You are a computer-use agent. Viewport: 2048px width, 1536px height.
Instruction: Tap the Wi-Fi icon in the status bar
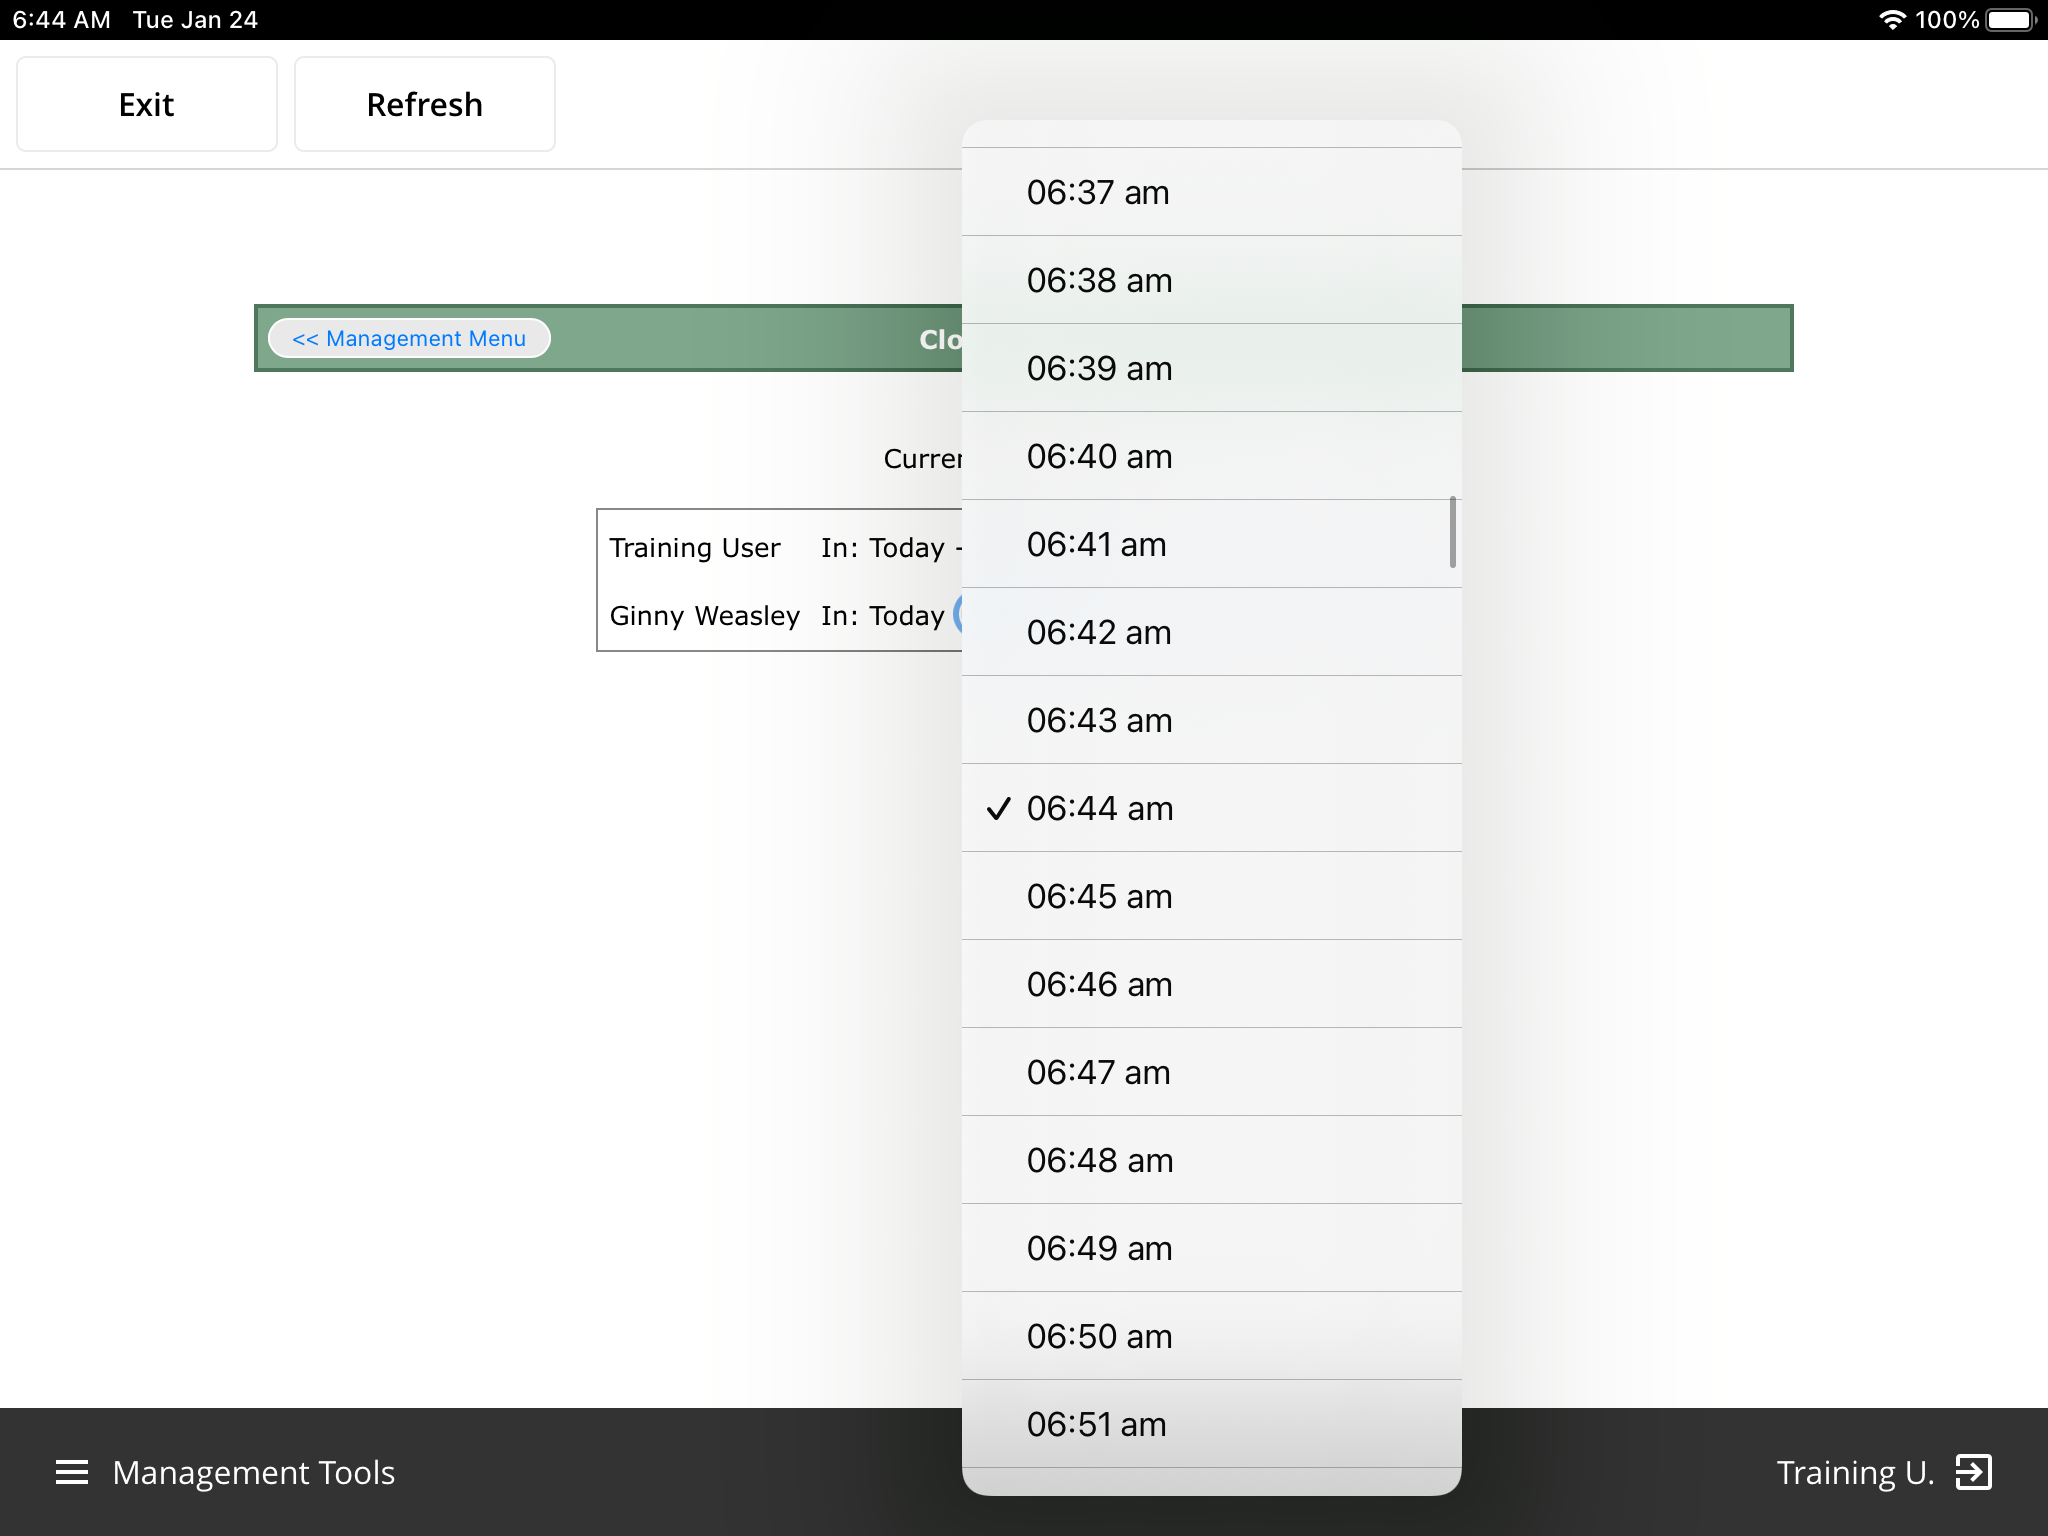(1893, 18)
